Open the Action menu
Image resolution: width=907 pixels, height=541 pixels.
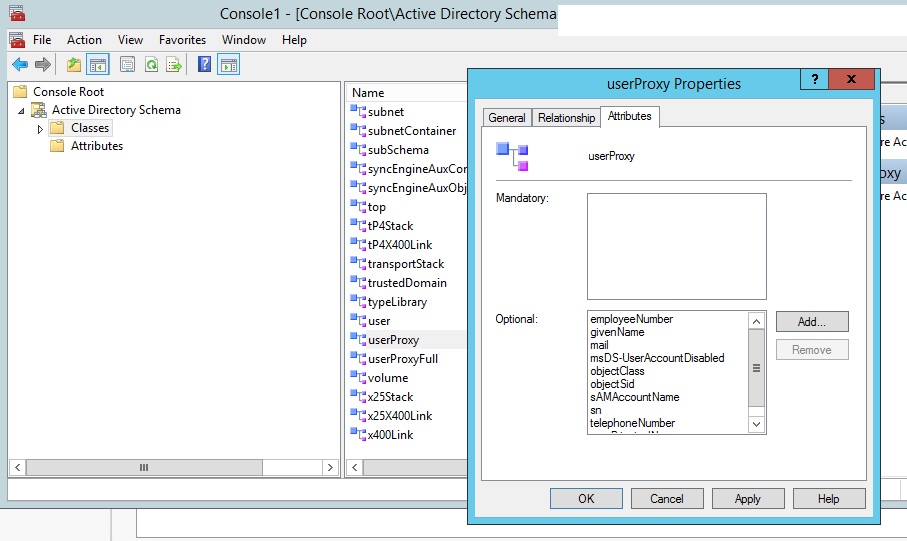tap(84, 40)
